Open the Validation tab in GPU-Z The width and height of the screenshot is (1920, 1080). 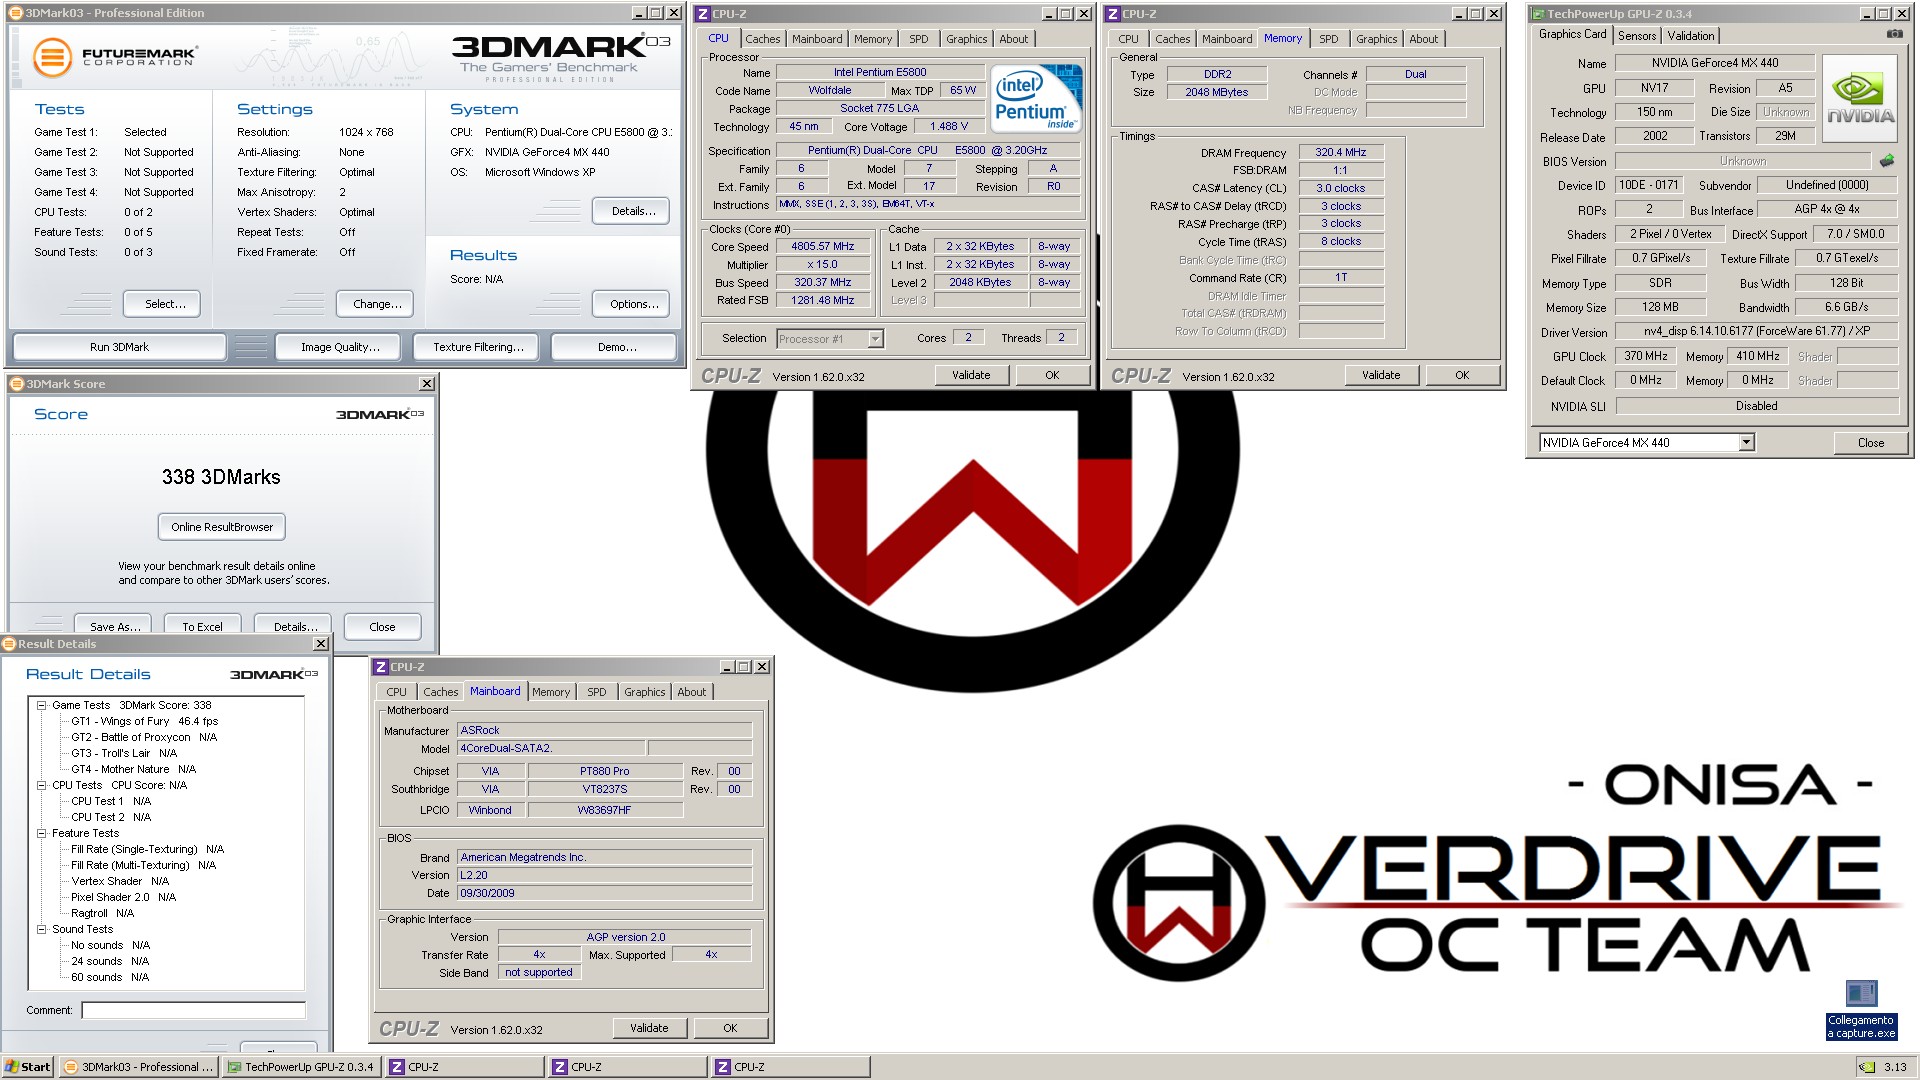click(1691, 35)
